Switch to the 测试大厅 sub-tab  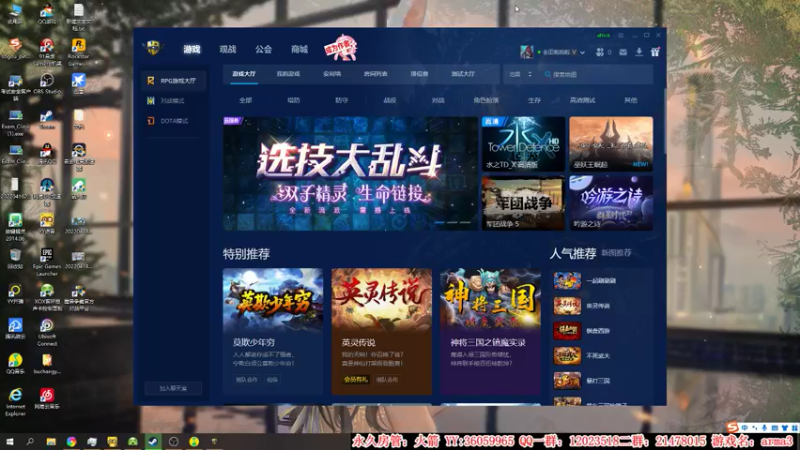(x=463, y=74)
